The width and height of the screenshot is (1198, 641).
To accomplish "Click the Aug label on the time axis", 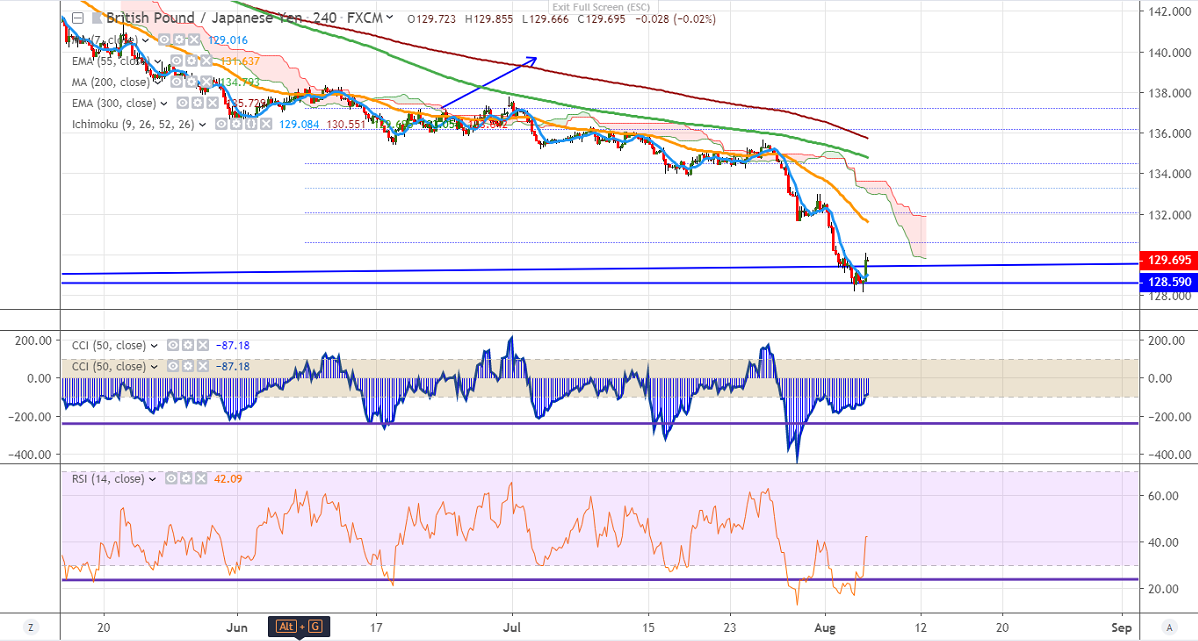I will (825, 627).
